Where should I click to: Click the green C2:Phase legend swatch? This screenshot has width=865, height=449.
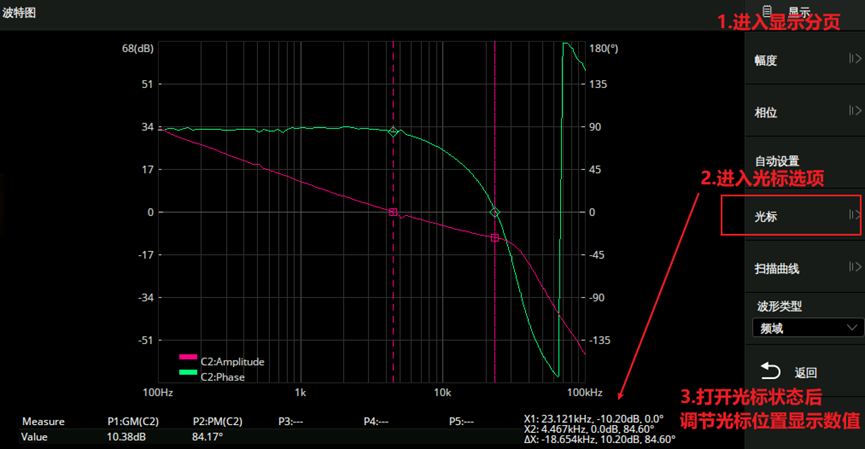click(x=188, y=376)
